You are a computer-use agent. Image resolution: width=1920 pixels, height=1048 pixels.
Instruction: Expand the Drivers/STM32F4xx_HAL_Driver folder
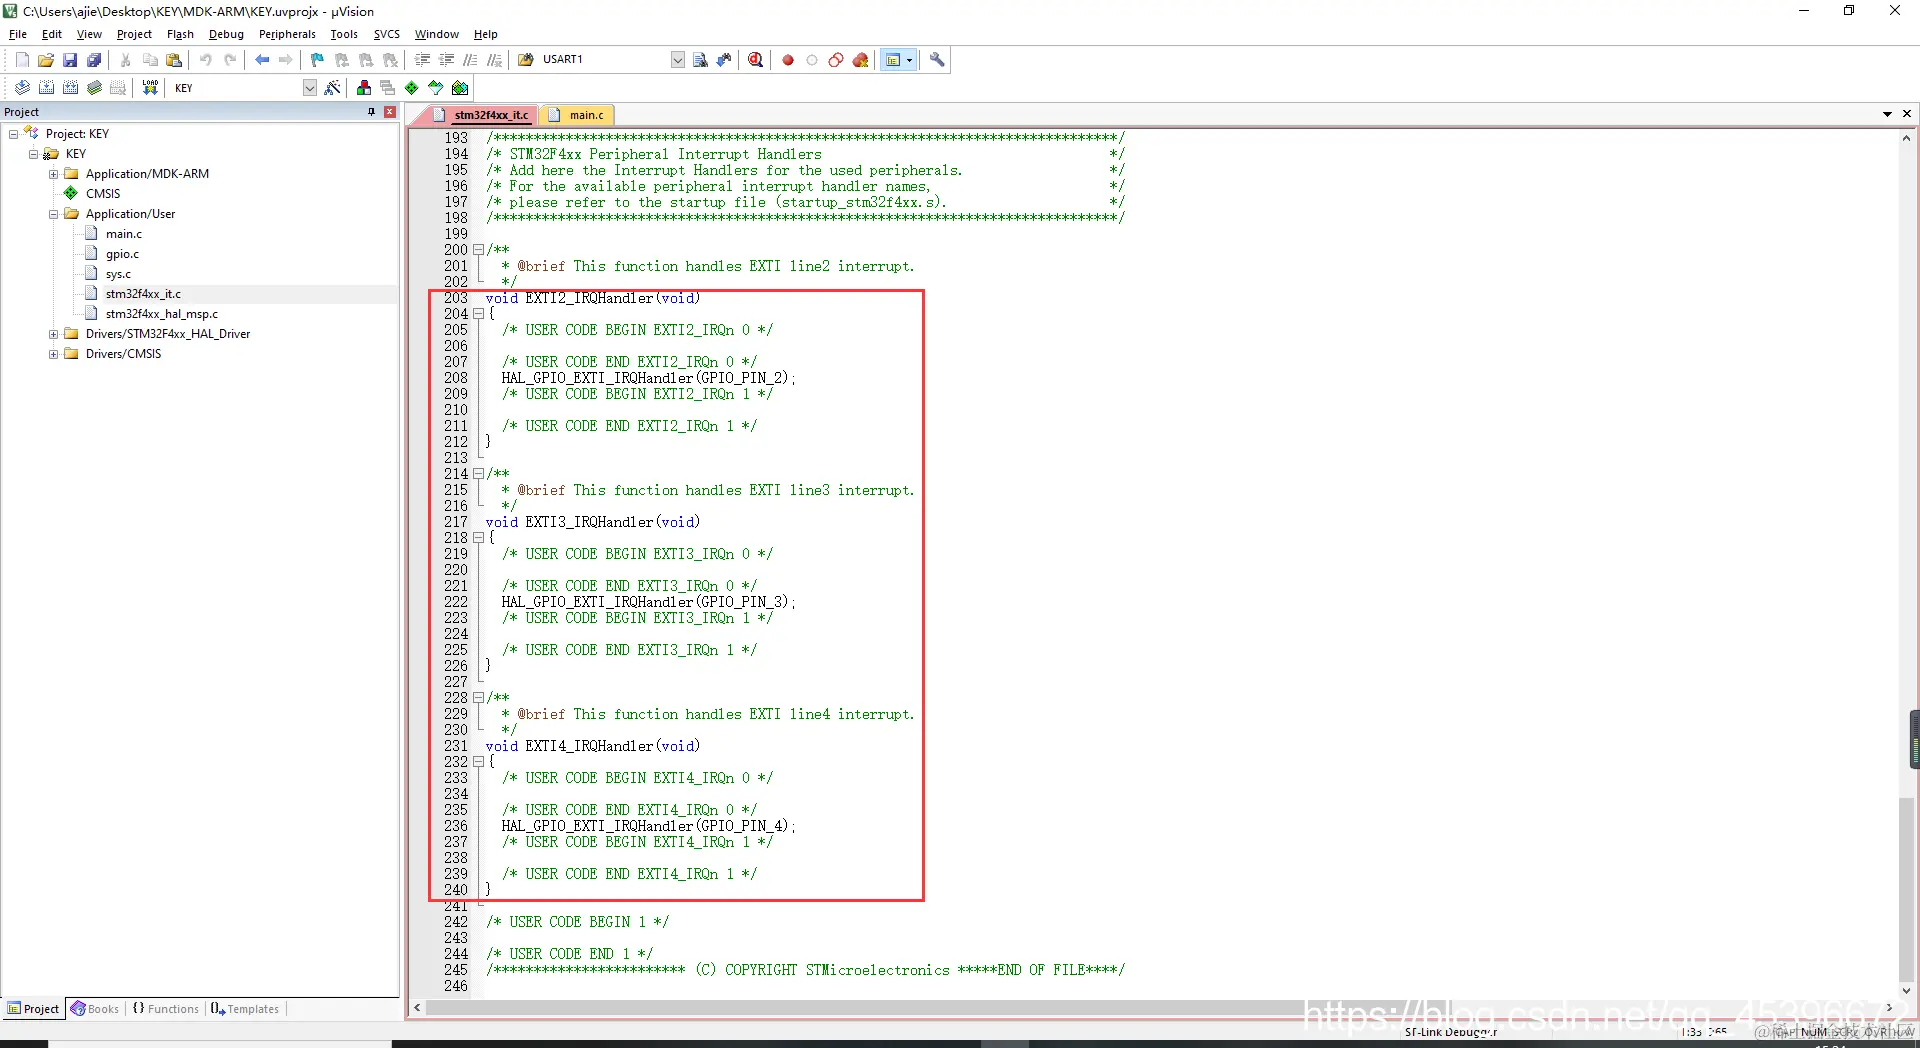click(53, 334)
